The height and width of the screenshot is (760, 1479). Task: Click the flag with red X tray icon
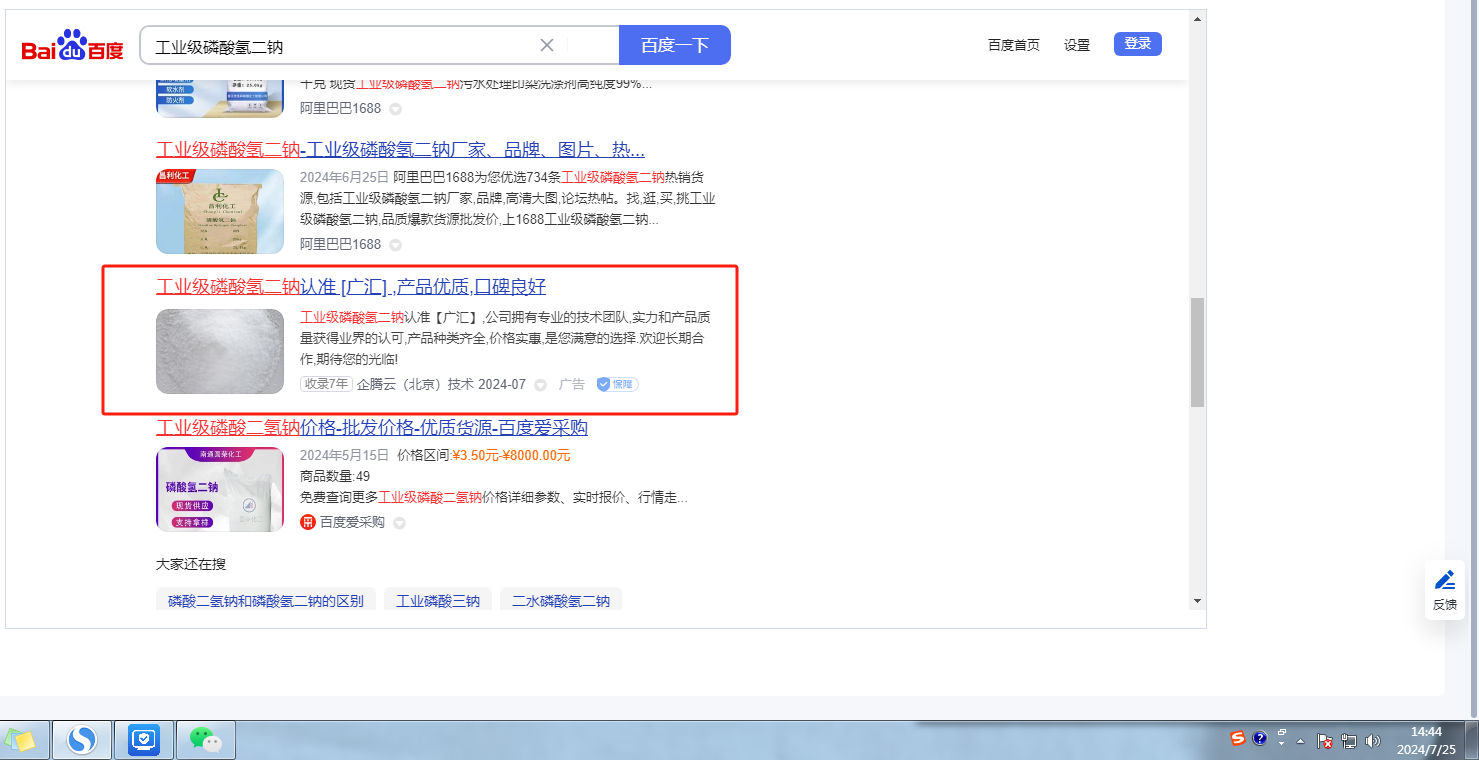1324,741
